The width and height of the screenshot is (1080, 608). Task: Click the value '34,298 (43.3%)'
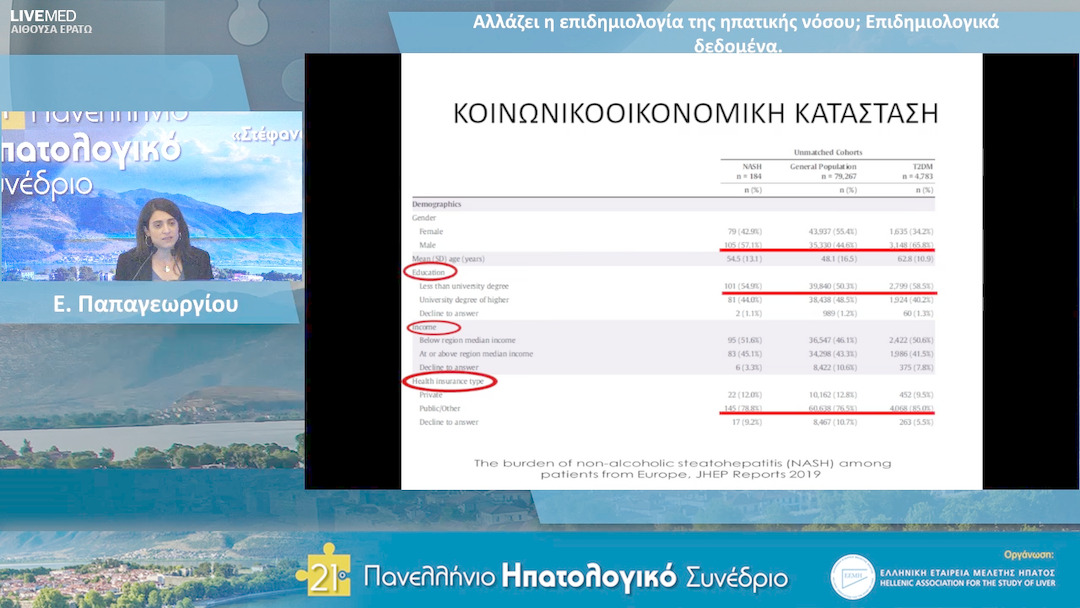point(833,354)
